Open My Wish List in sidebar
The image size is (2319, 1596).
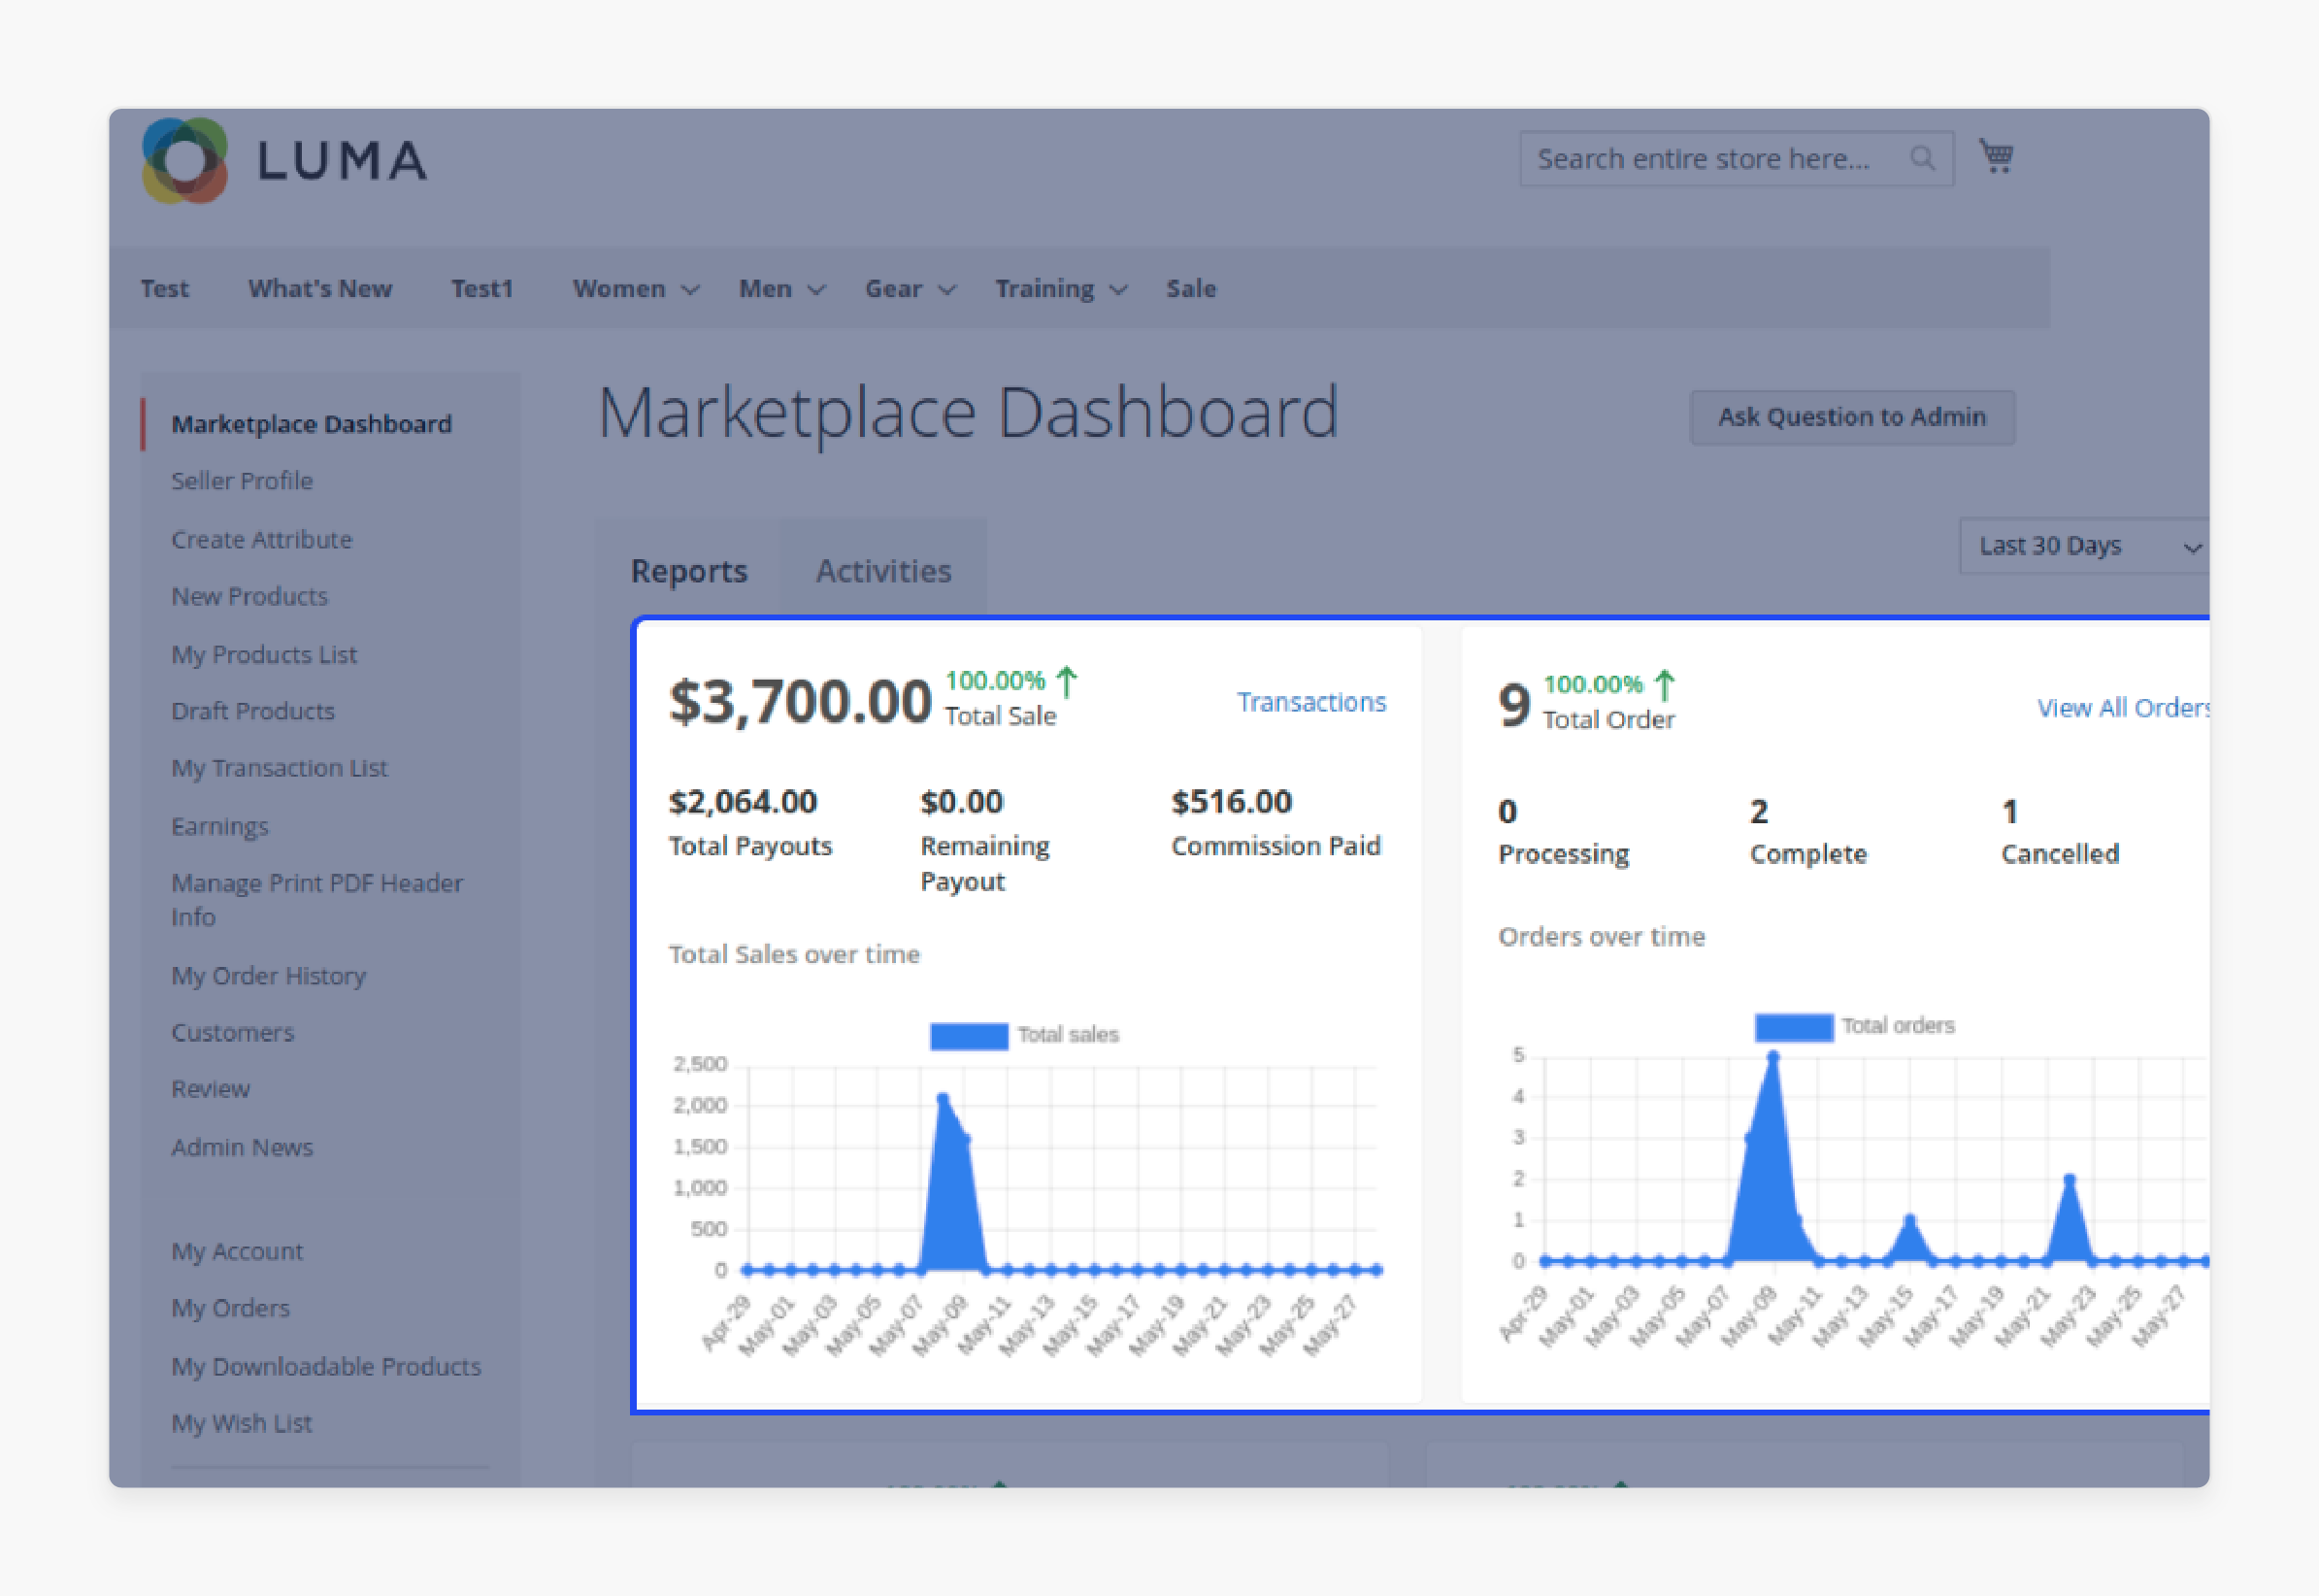click(241, 1423)
